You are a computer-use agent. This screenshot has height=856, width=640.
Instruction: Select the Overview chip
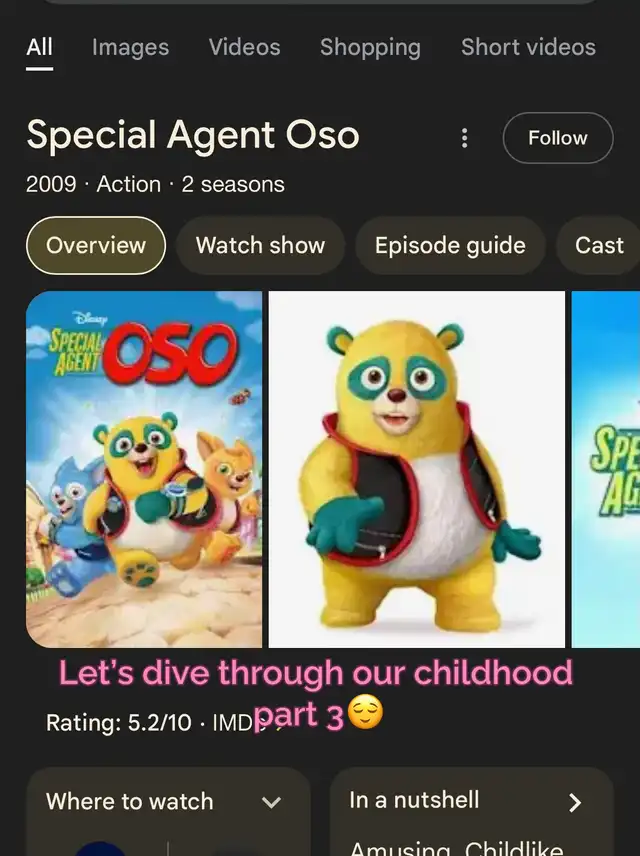[96, 246]
